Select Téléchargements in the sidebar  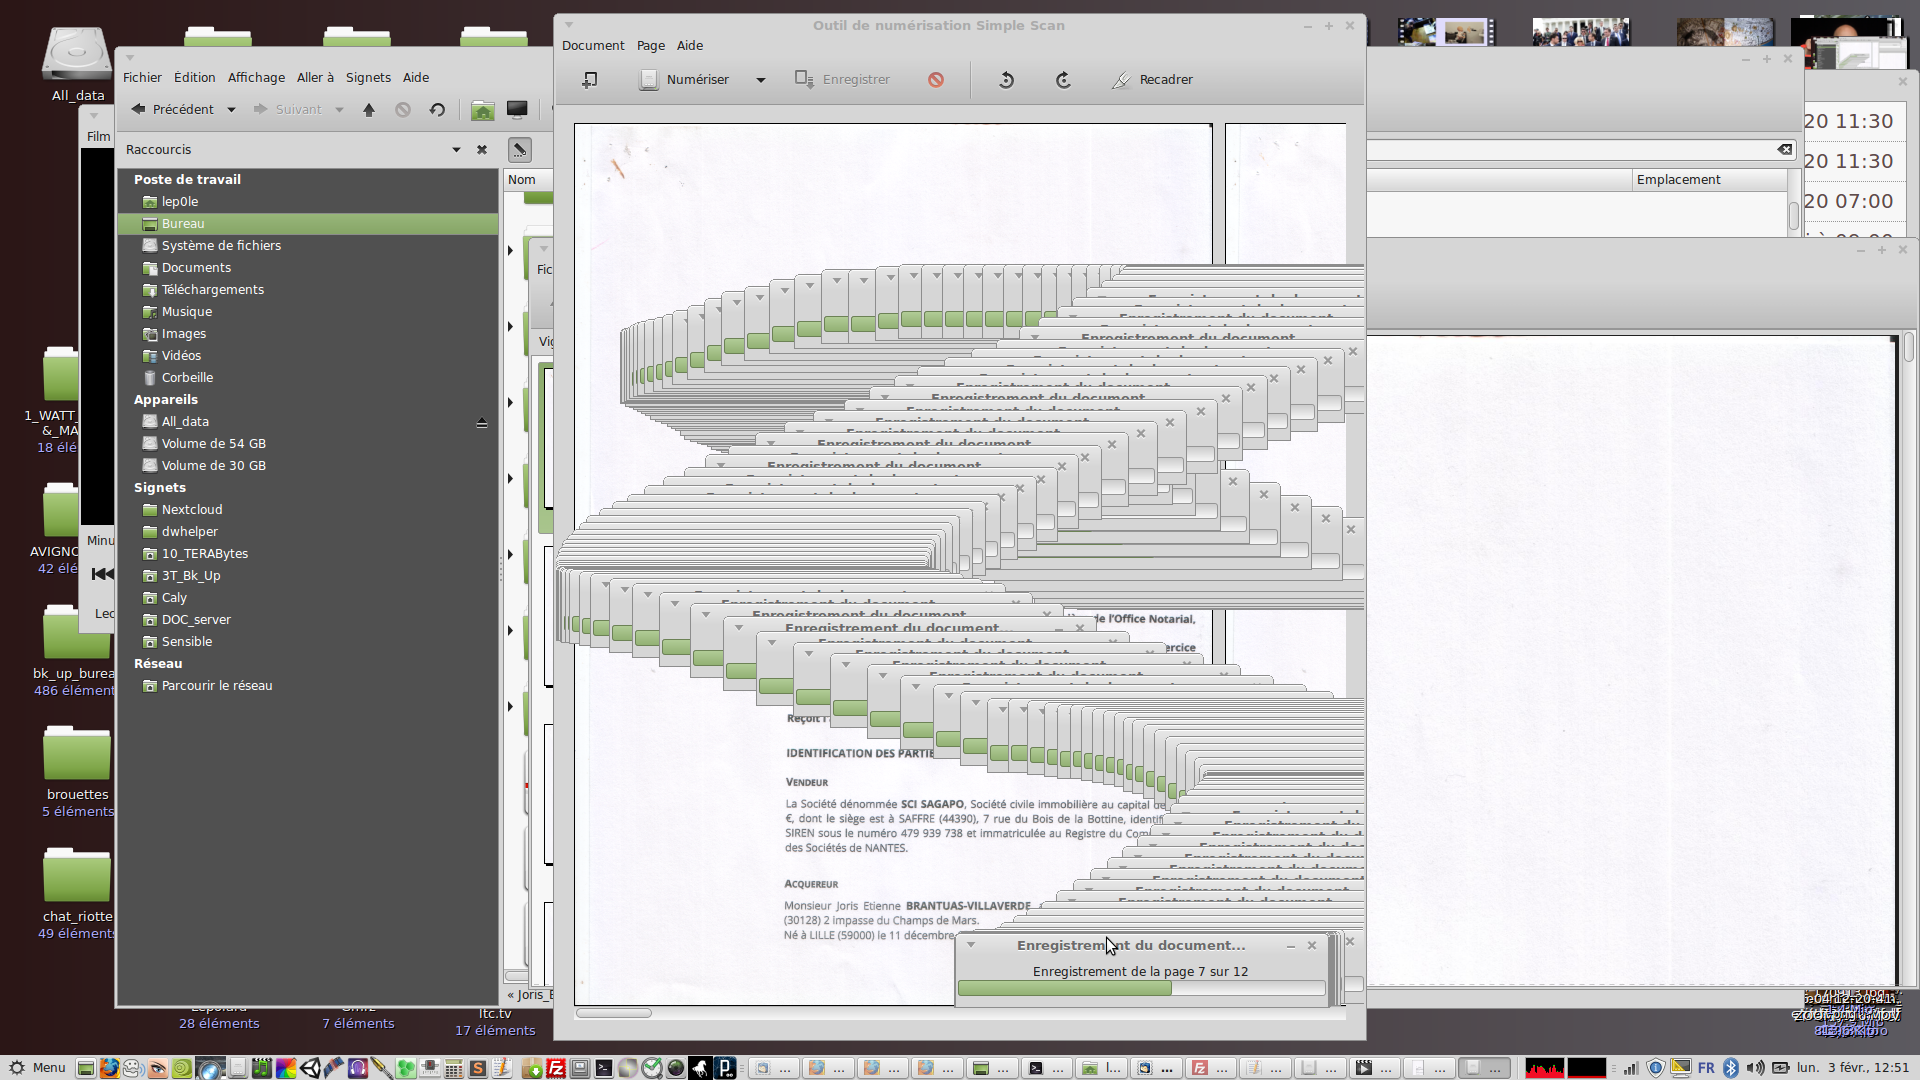coord(212,290)
